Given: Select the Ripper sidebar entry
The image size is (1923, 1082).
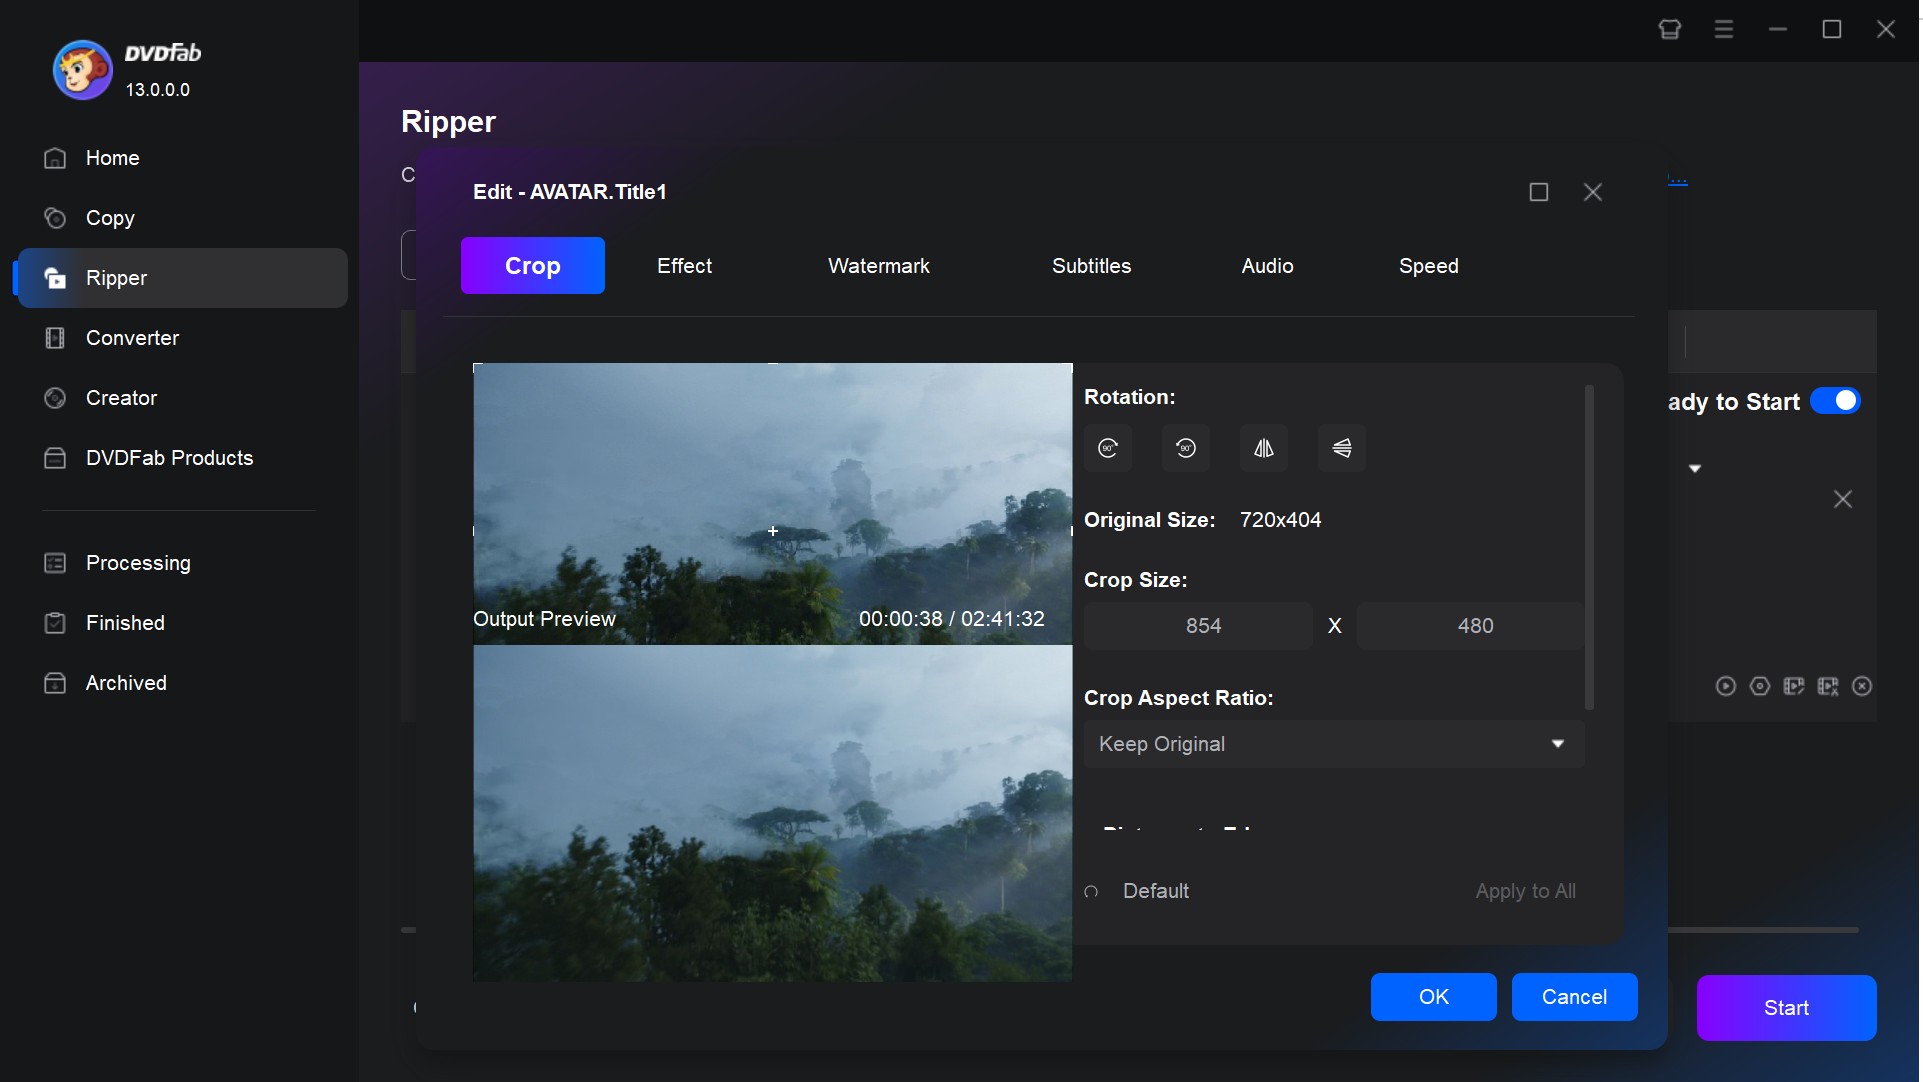Looking at the screenshot, I should tap(115, 278).
